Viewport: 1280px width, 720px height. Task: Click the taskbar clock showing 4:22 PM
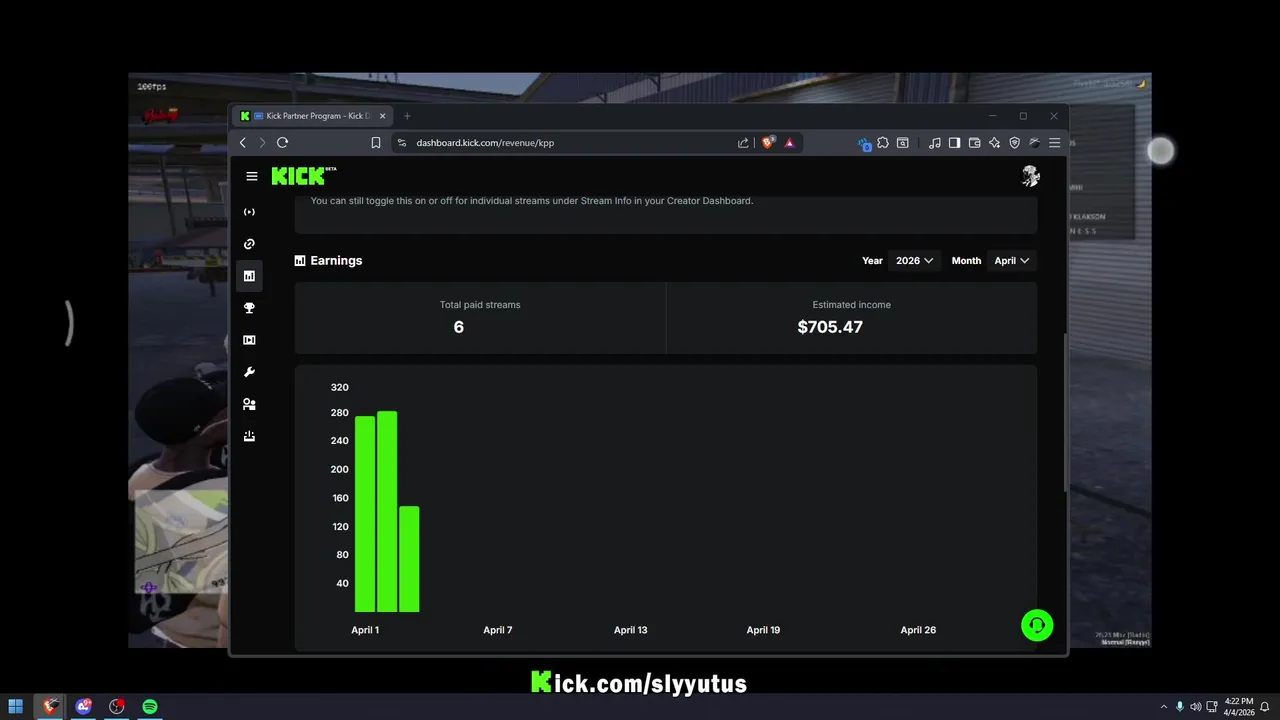1238,706
